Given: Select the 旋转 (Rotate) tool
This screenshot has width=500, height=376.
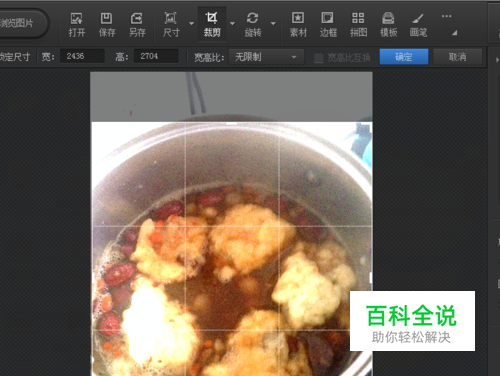Looking at the screenshot, I should (253, 24).
